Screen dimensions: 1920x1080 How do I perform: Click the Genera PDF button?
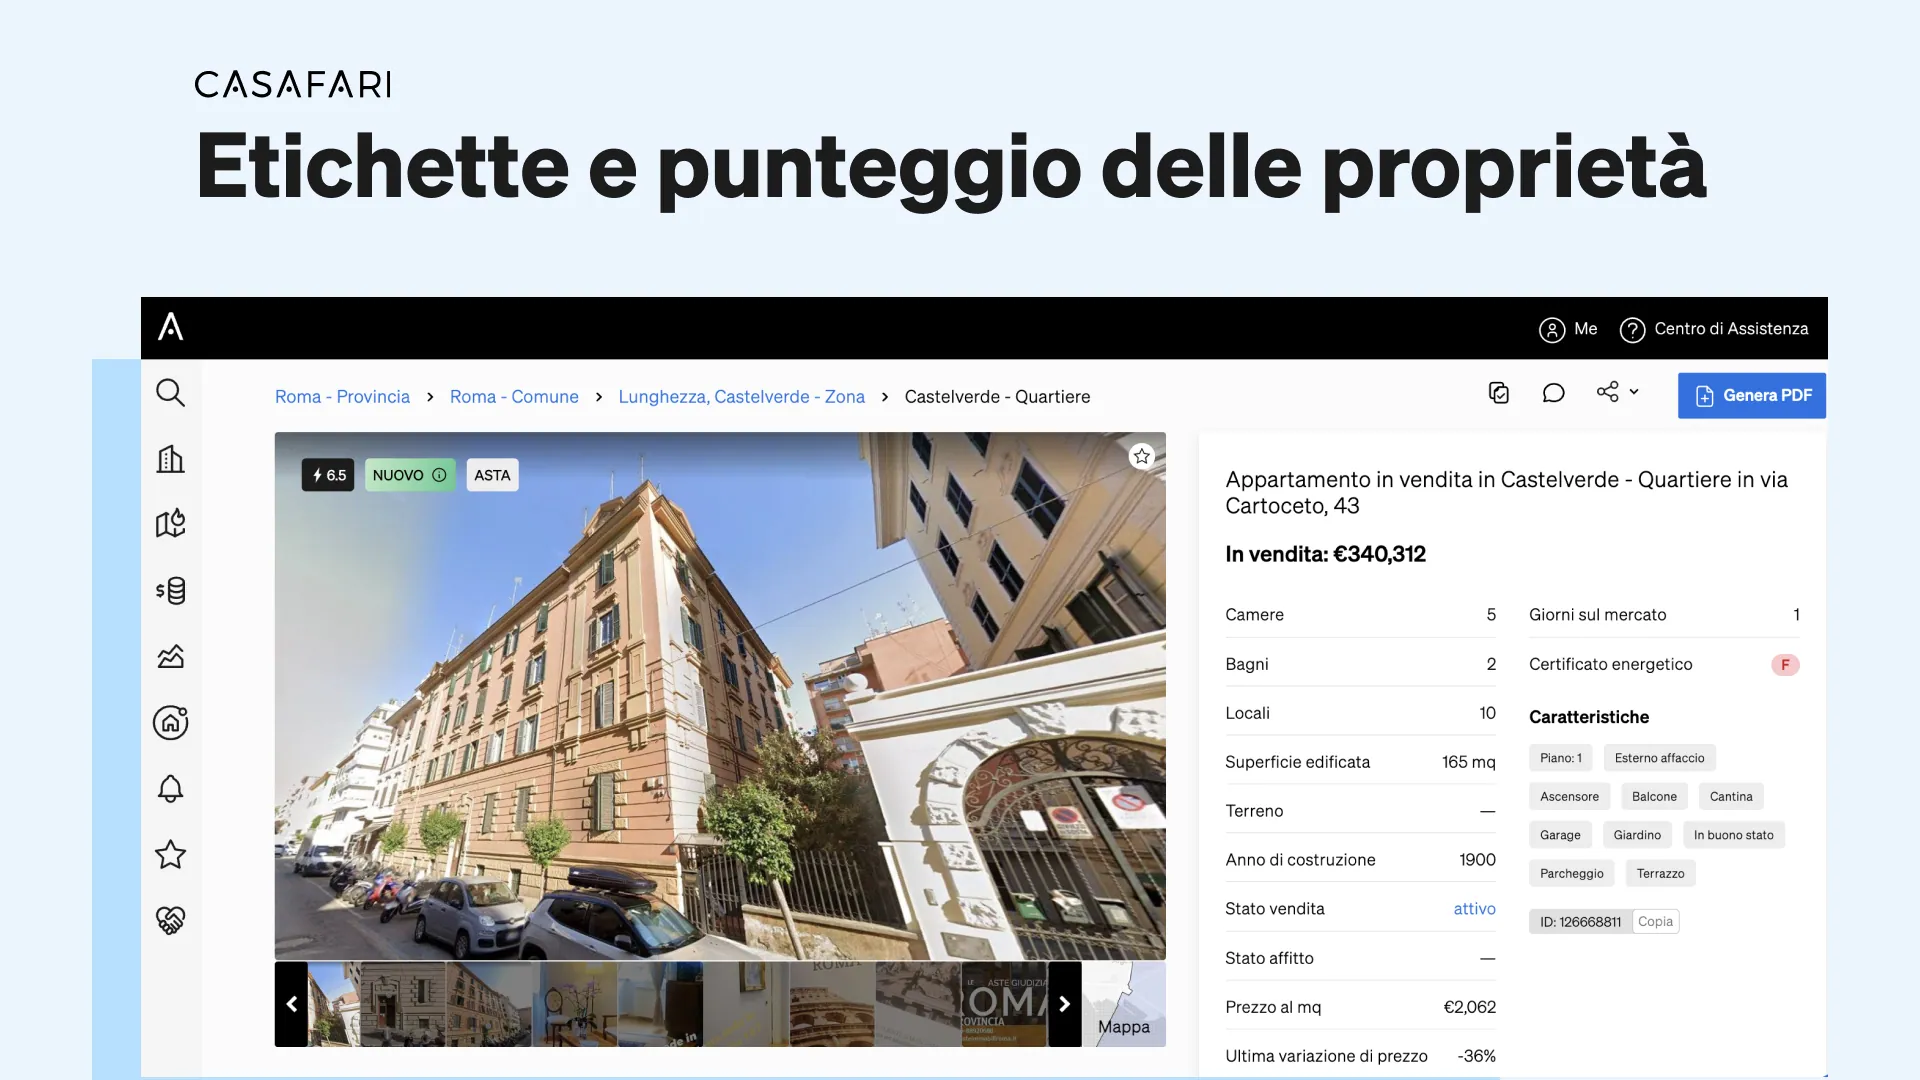(1752, 395)
